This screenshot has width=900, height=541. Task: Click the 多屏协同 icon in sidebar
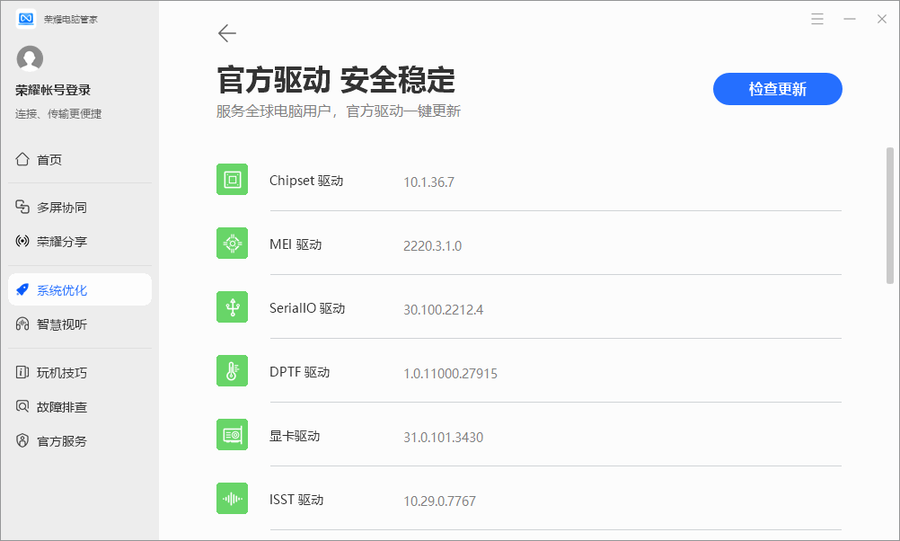click(x=22, y=207)
